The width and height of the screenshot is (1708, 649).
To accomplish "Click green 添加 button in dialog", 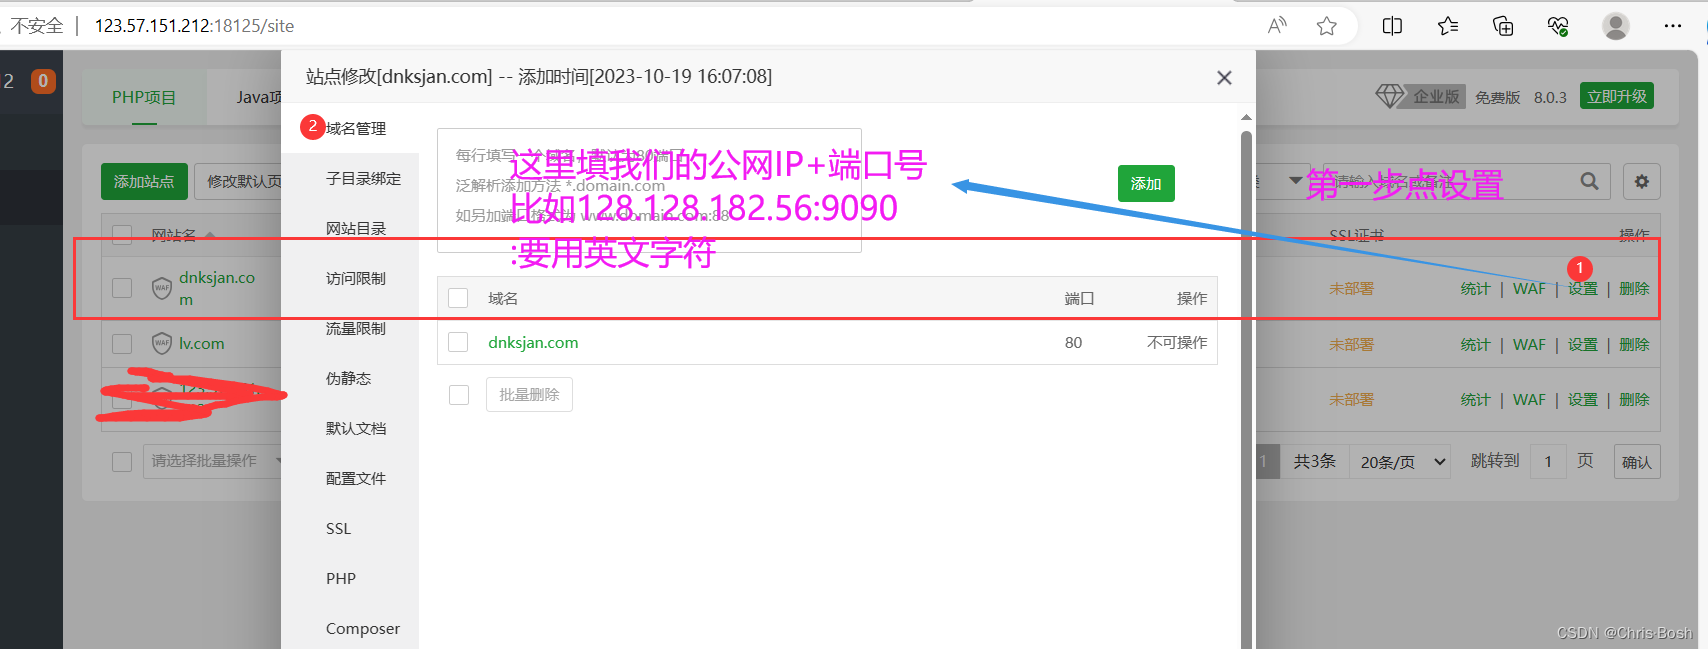I will click(x=1146, y=183).
